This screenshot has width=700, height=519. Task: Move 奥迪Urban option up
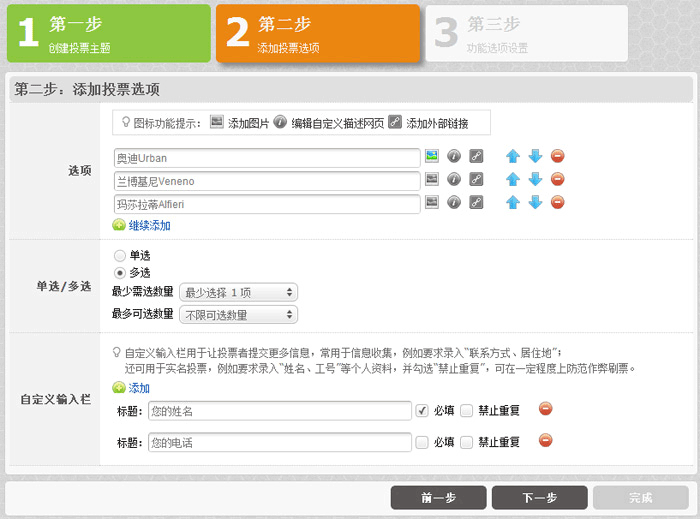513,156
